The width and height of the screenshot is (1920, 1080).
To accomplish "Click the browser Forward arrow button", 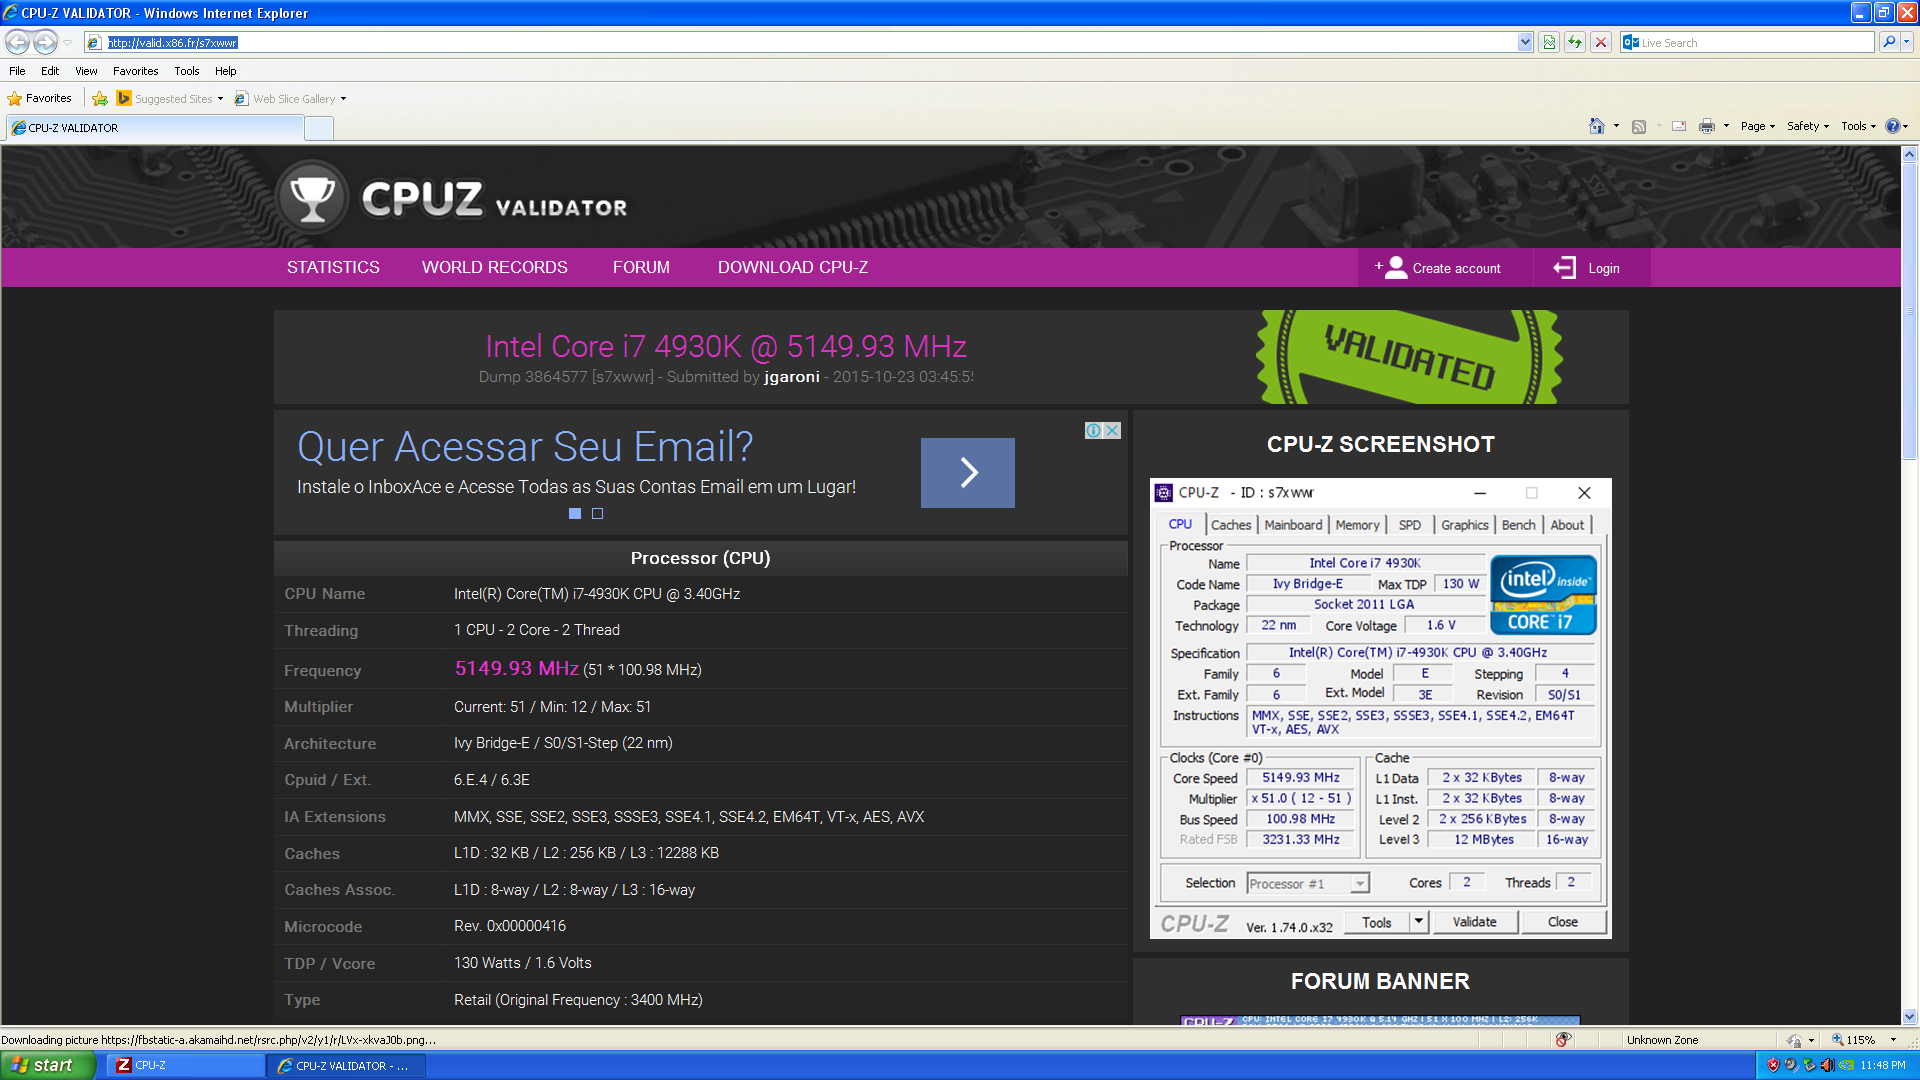I will click(x=45, y=42).
